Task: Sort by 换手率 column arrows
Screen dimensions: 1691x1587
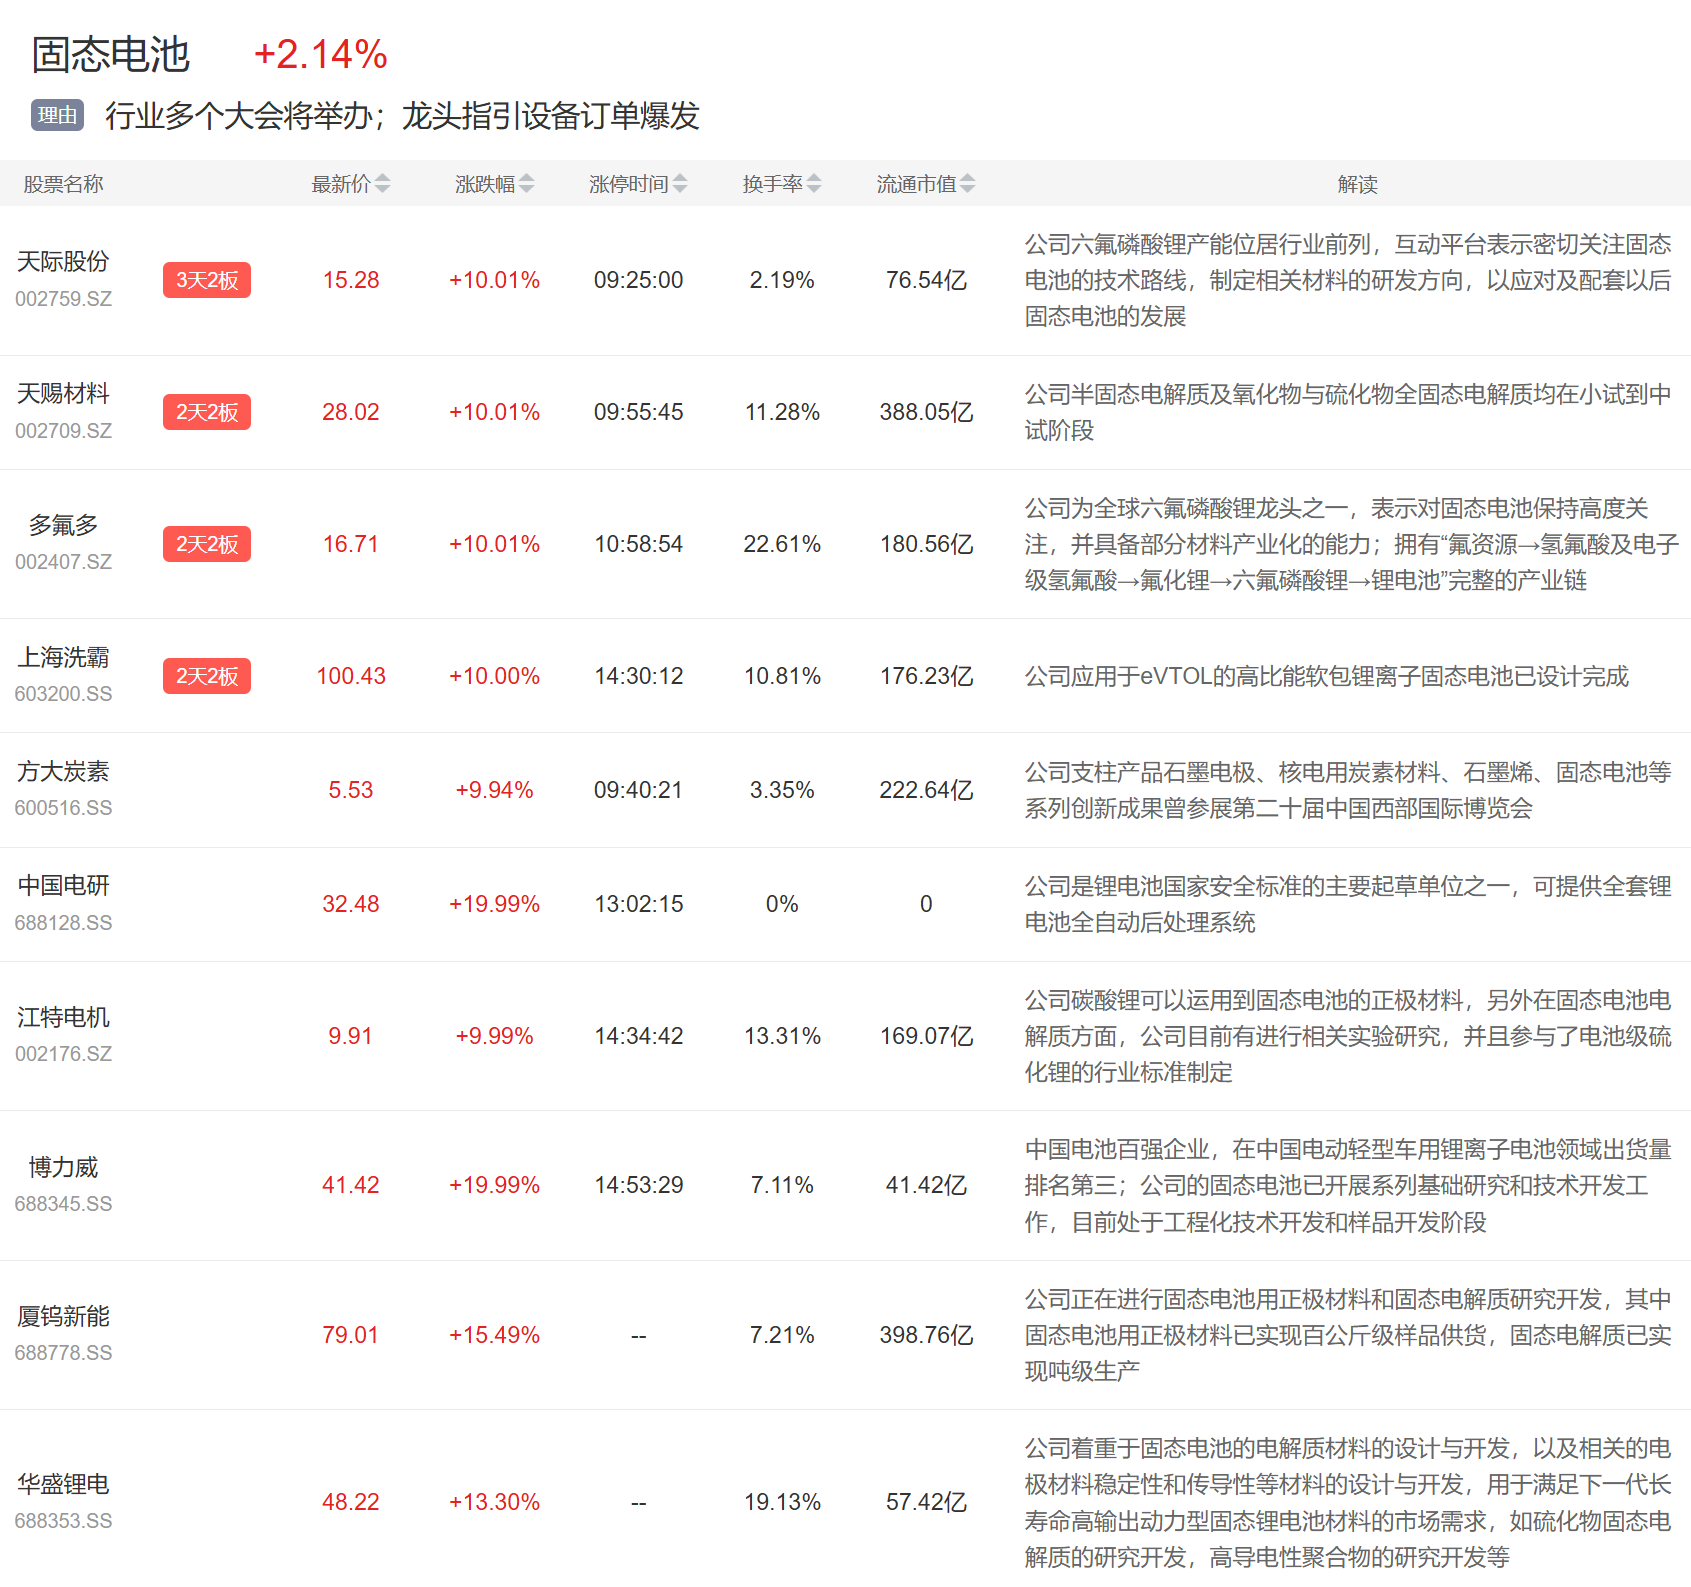Action: (x=814, y=184)
